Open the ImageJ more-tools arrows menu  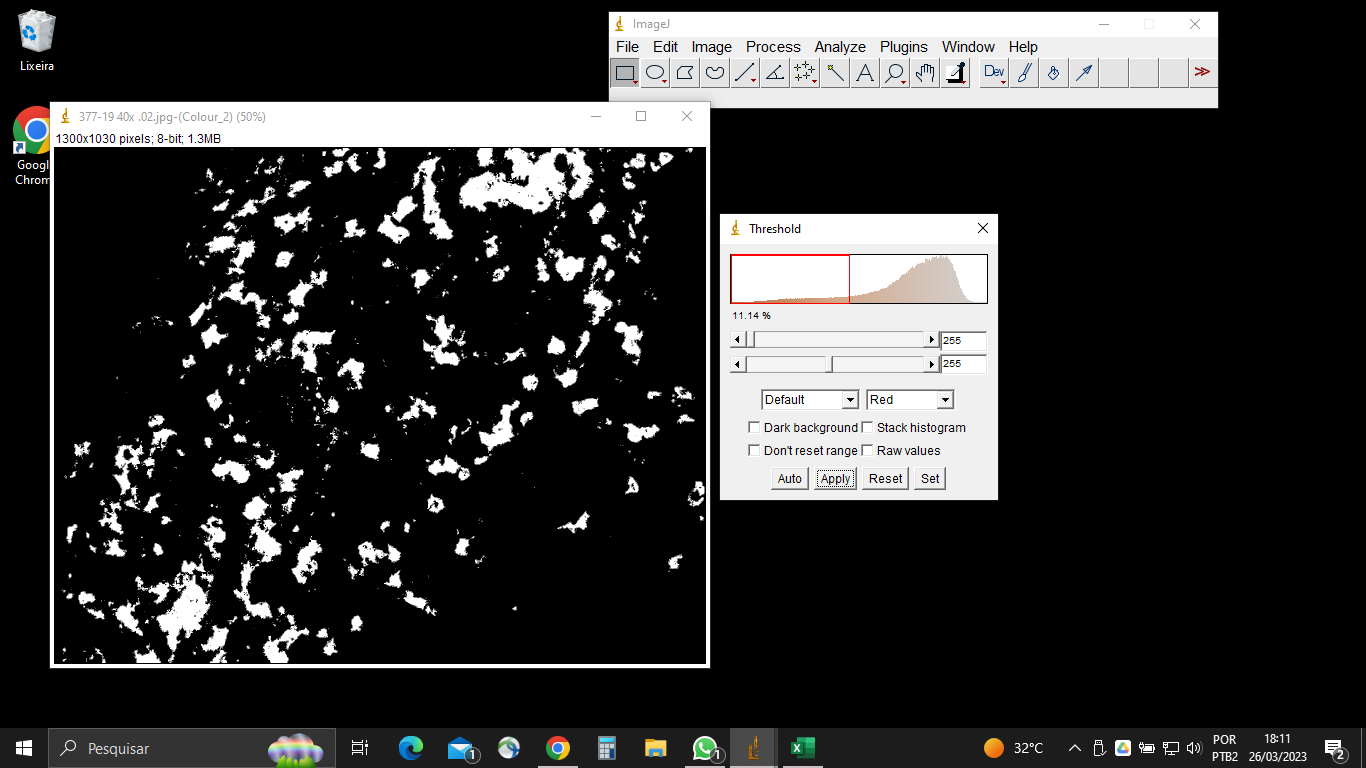click(x=1202, y=72)
